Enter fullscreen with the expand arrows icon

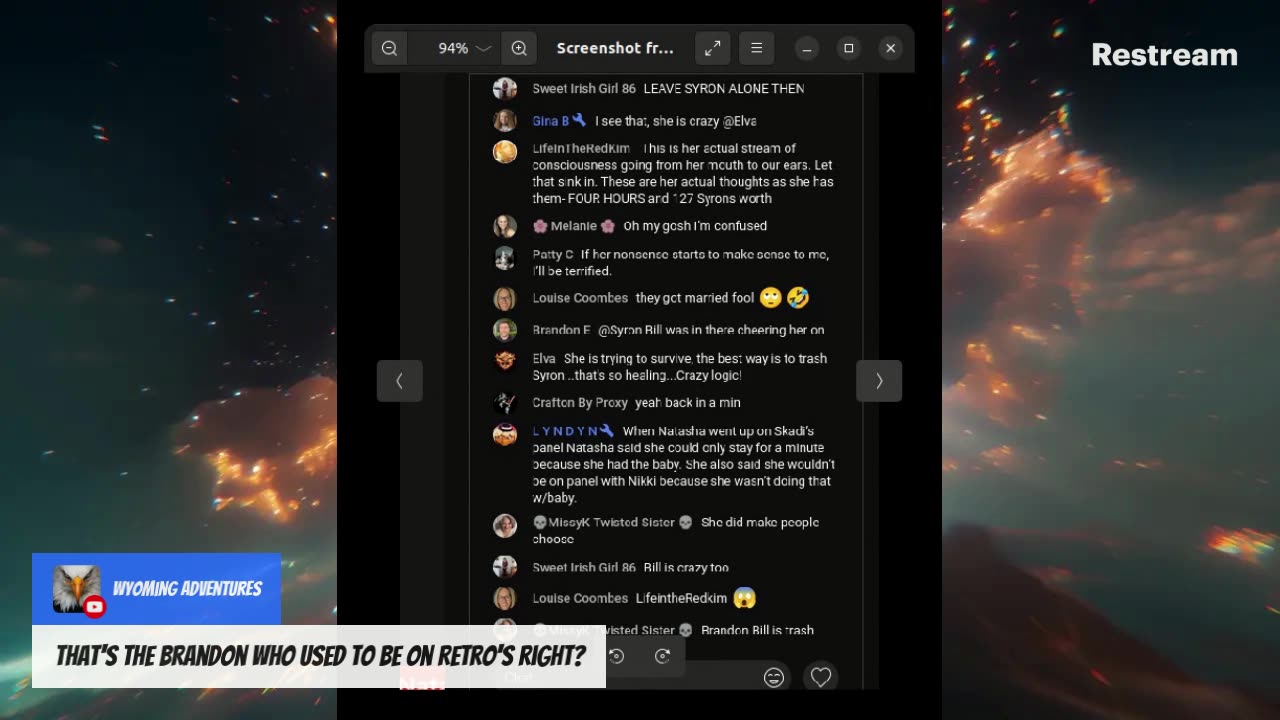[713, 48]
